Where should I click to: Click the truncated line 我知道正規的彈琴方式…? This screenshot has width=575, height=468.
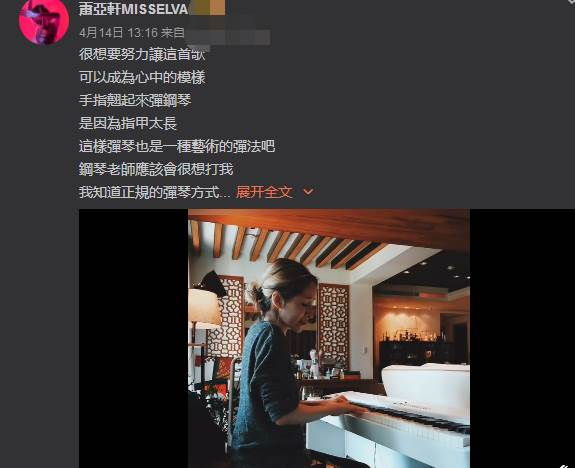tap(154, 192)
